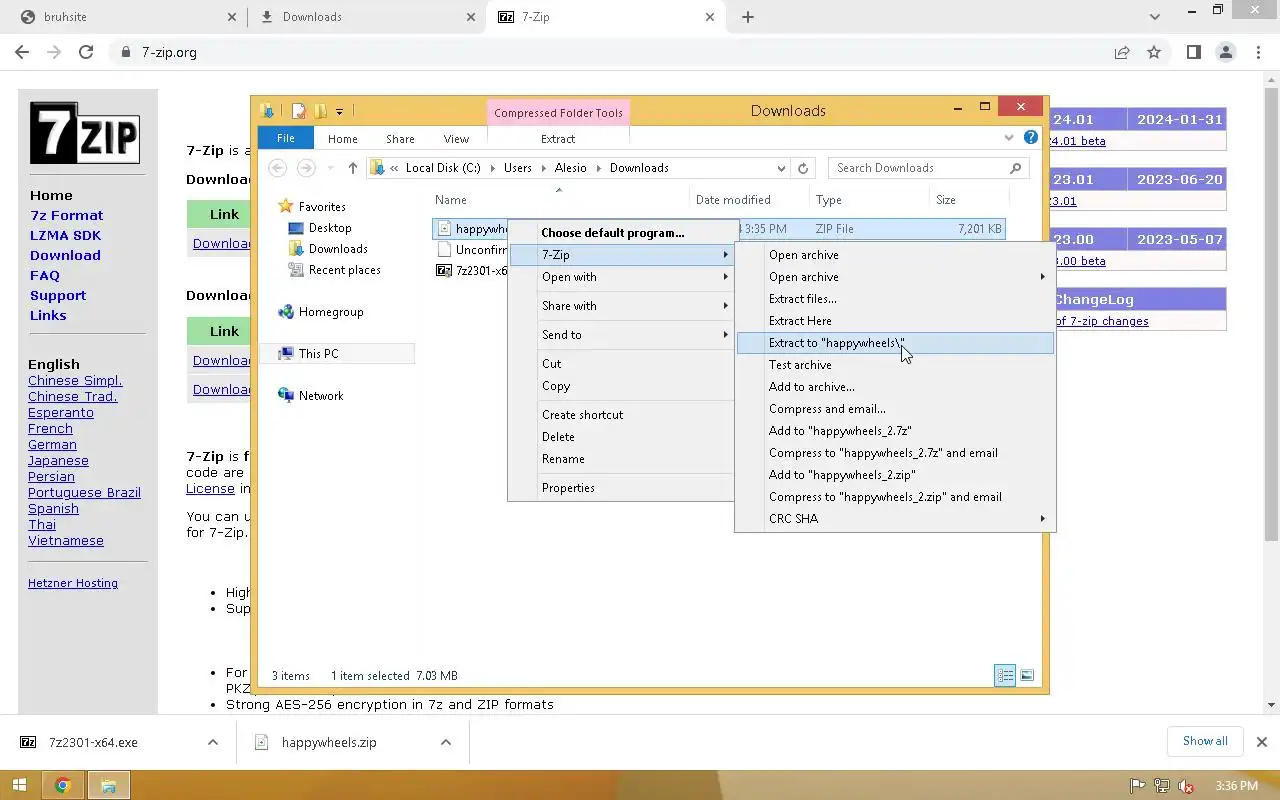Screen dimensions: 1280x800
Task: Switch to details view icon in Explorer
Action: click(1005, 676)
